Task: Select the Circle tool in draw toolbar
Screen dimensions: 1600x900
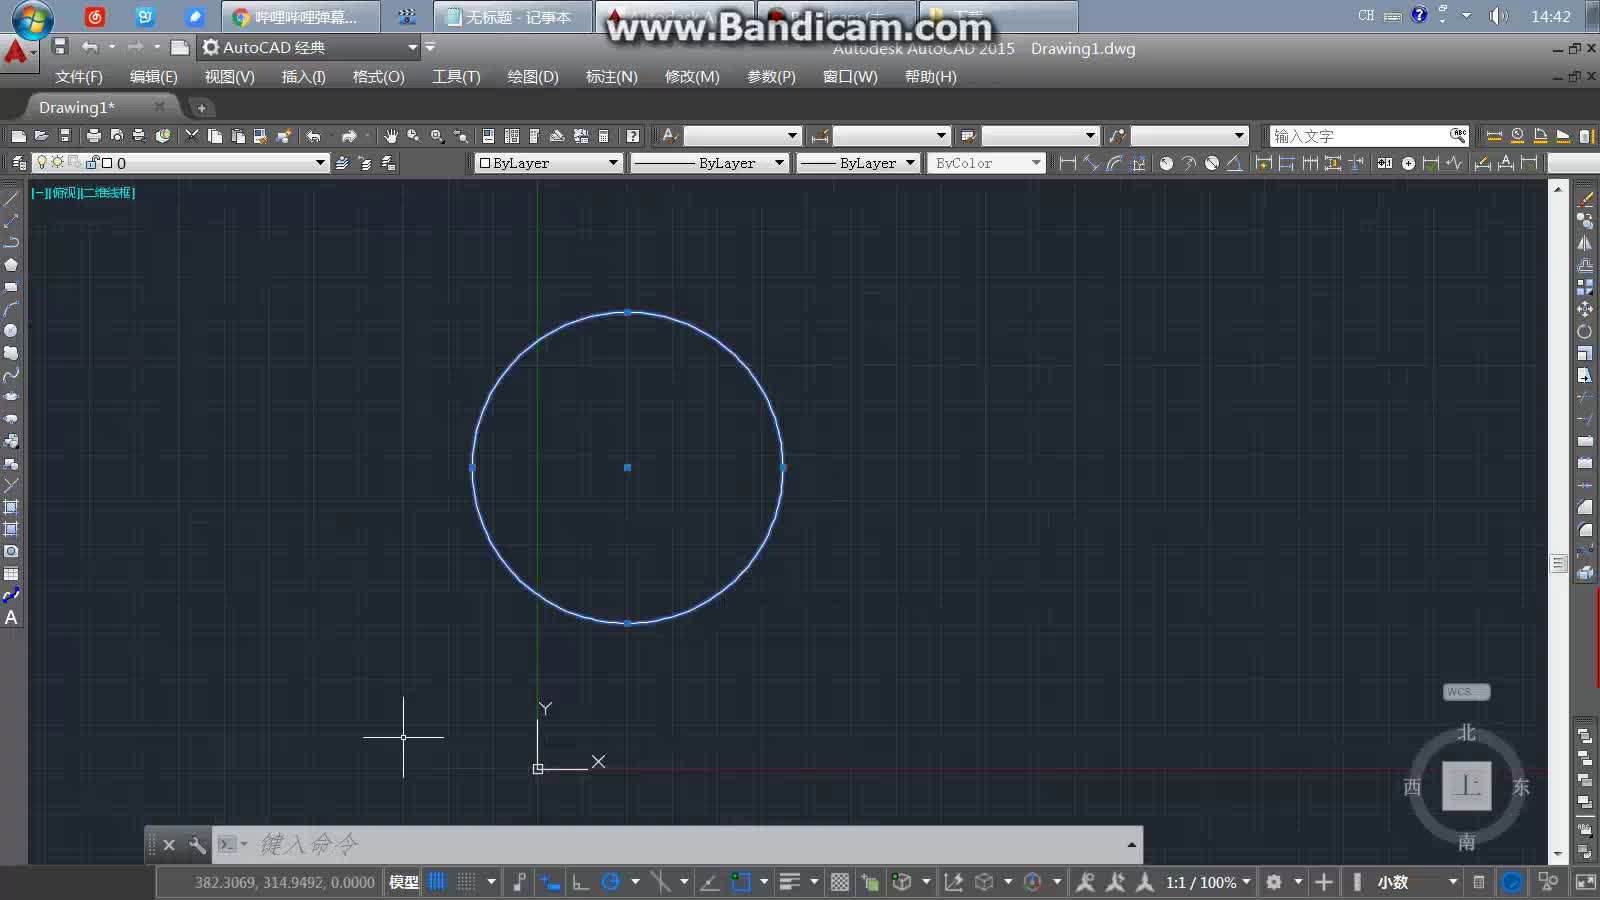Action: coord(11,331)
